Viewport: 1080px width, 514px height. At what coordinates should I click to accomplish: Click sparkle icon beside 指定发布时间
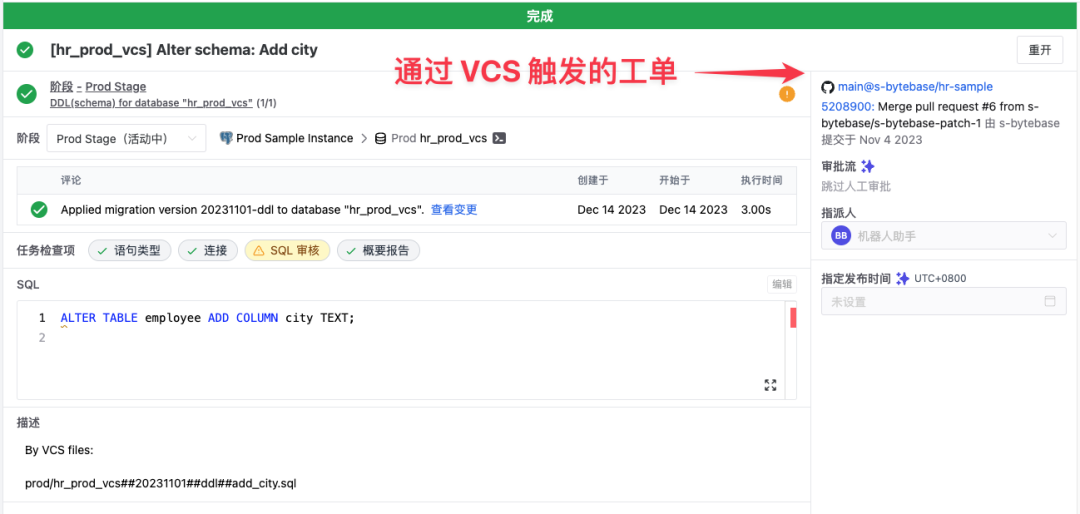902,278
